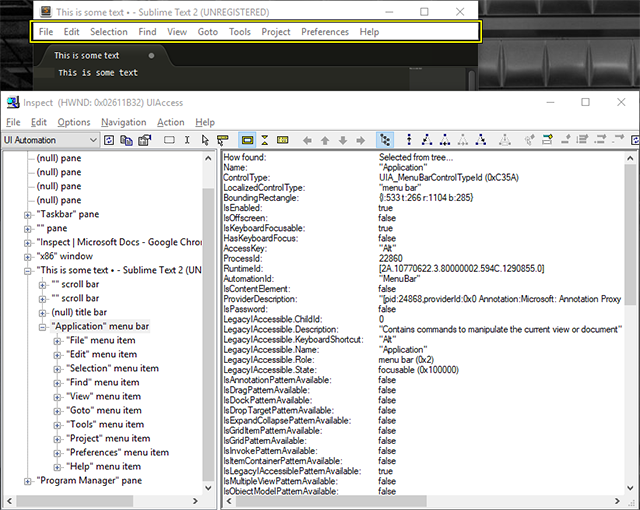Click the left arrow navigation icon
The height and width of the screenshot is (510, 640).
click(307, 141)
